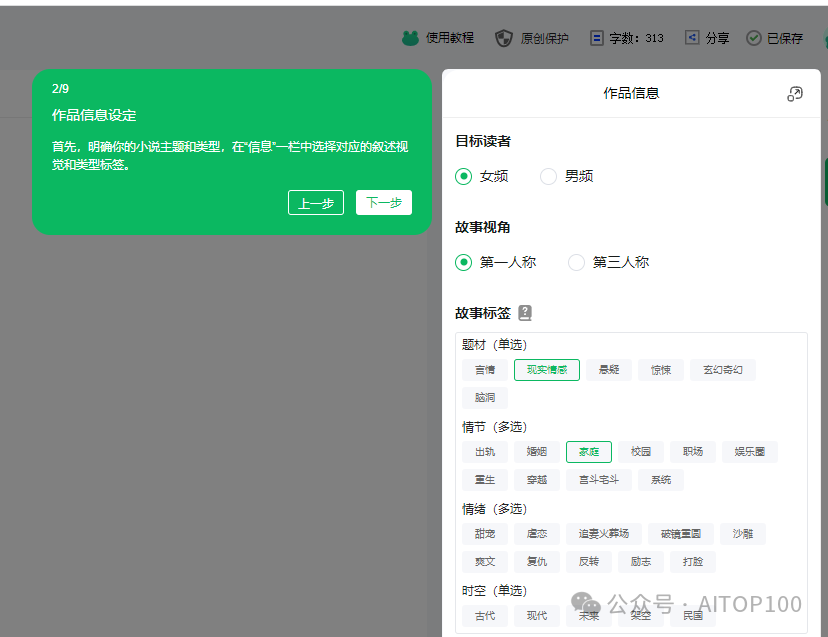This screenshot has width=828, height=637.
Task: Enable the 娱乐圈 plot tag
Action: point(748,451)
